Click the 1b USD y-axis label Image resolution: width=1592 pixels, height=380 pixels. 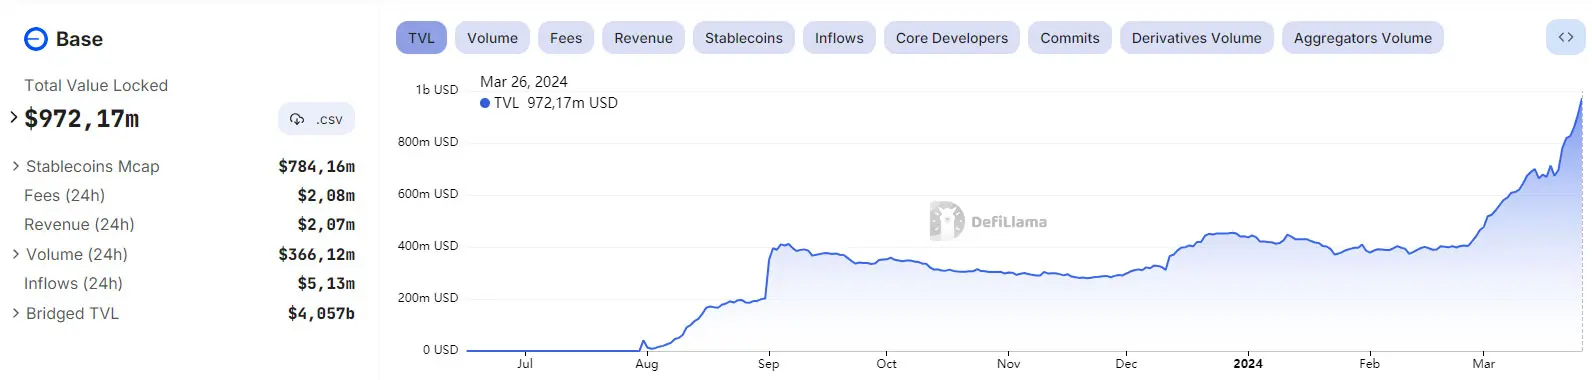point(437,89)
